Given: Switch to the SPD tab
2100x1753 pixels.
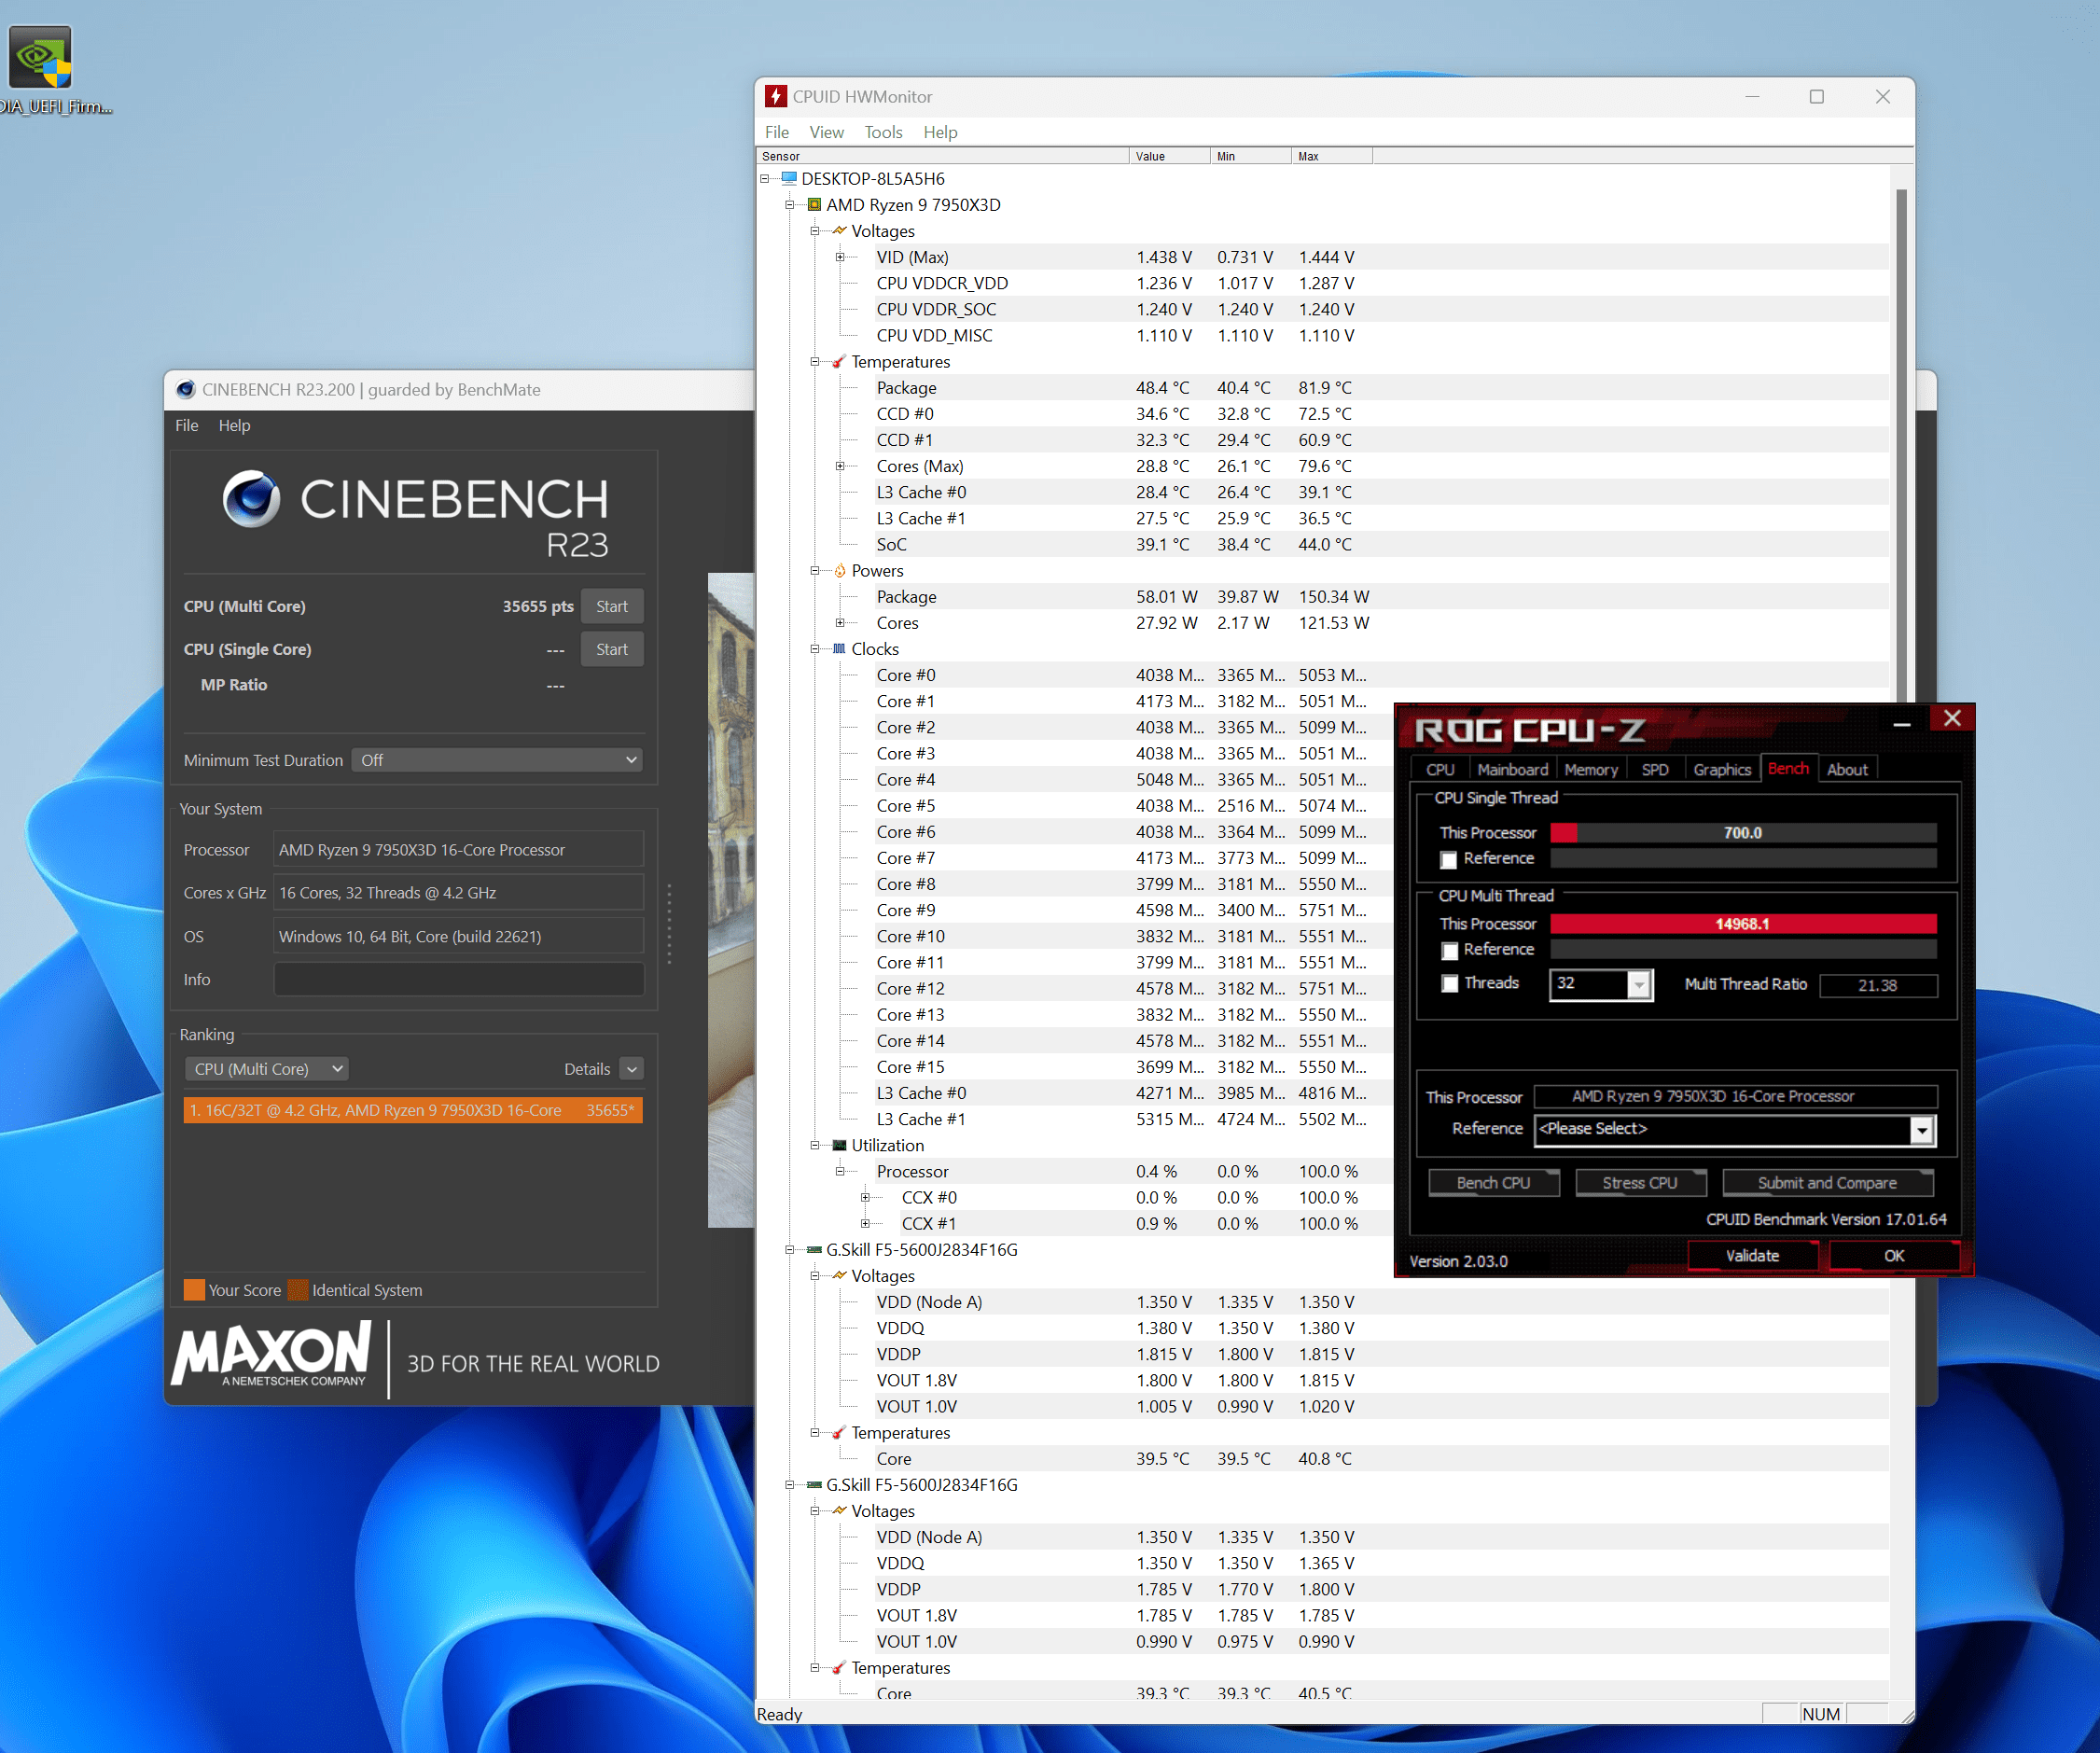Looking at the screenshot, I should tap(1654, 769).
